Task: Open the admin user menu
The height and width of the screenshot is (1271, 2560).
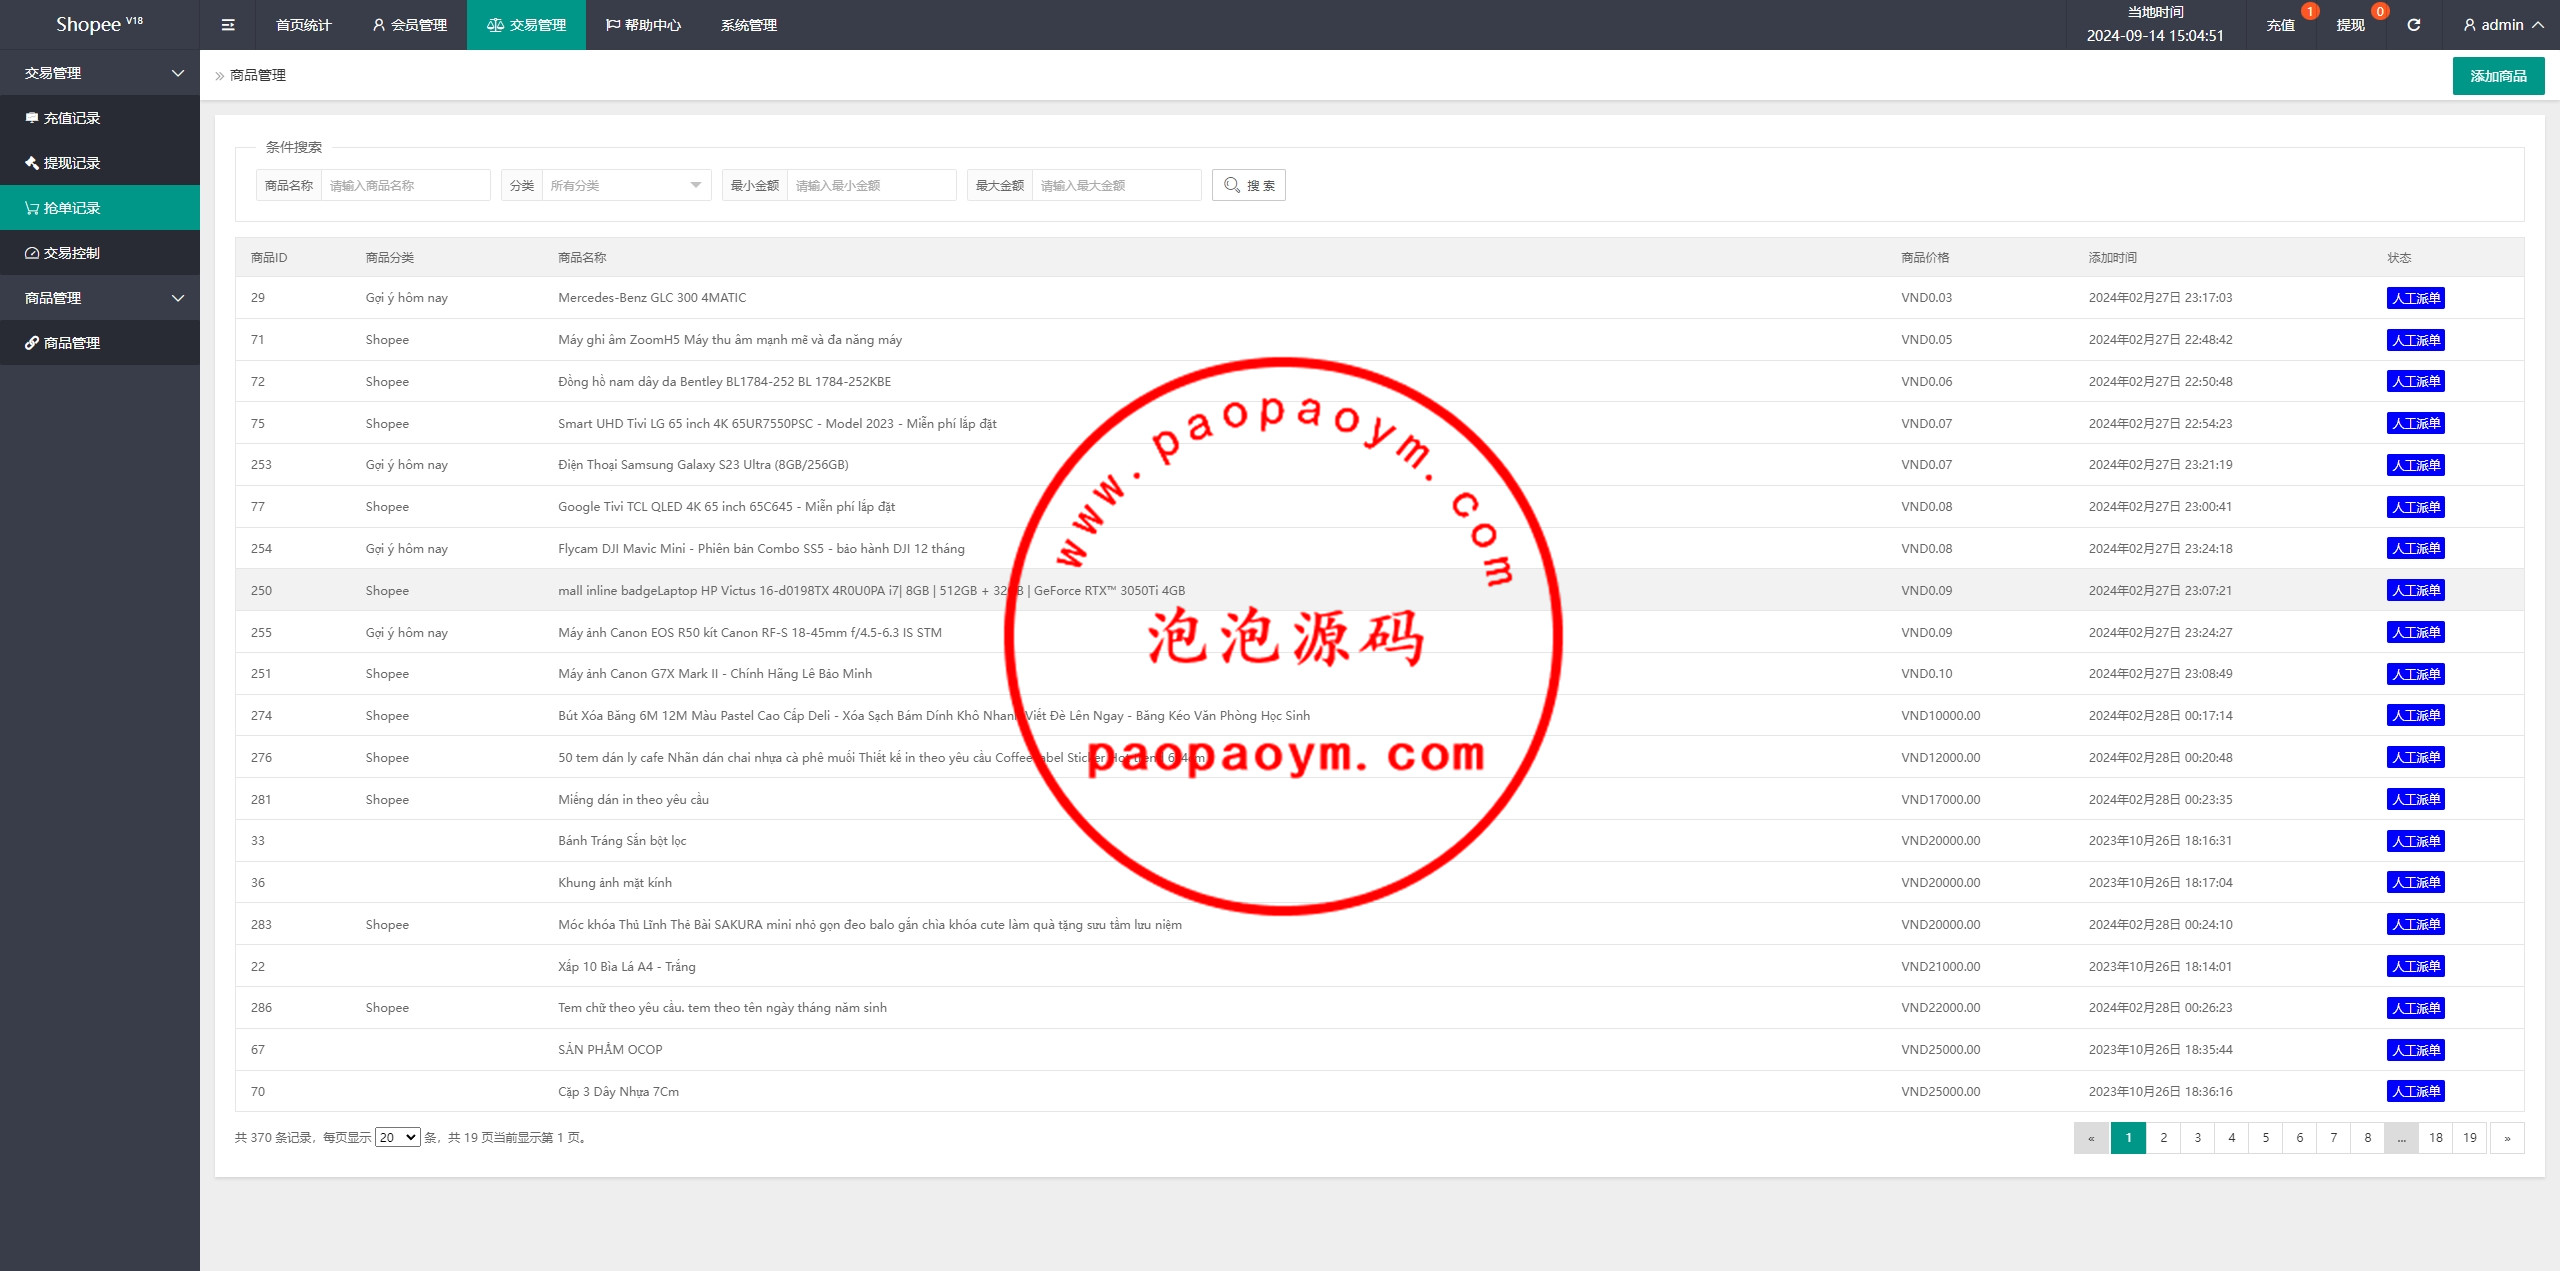Action: (x=2503, y=25)
